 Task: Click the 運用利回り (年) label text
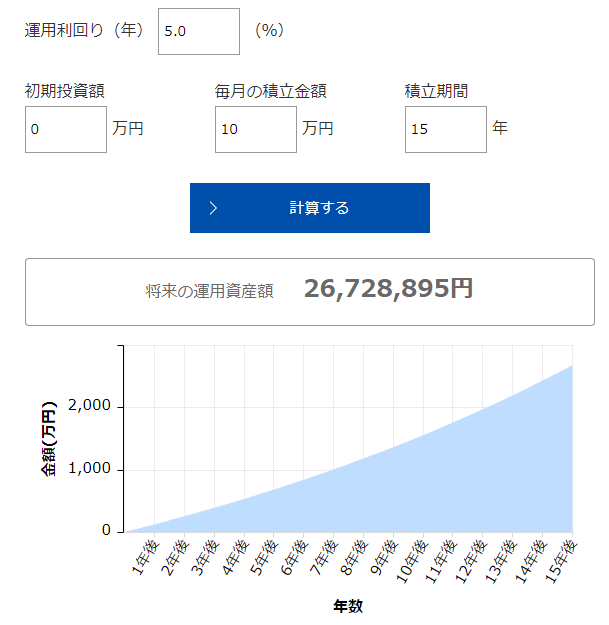coord(84,30)
